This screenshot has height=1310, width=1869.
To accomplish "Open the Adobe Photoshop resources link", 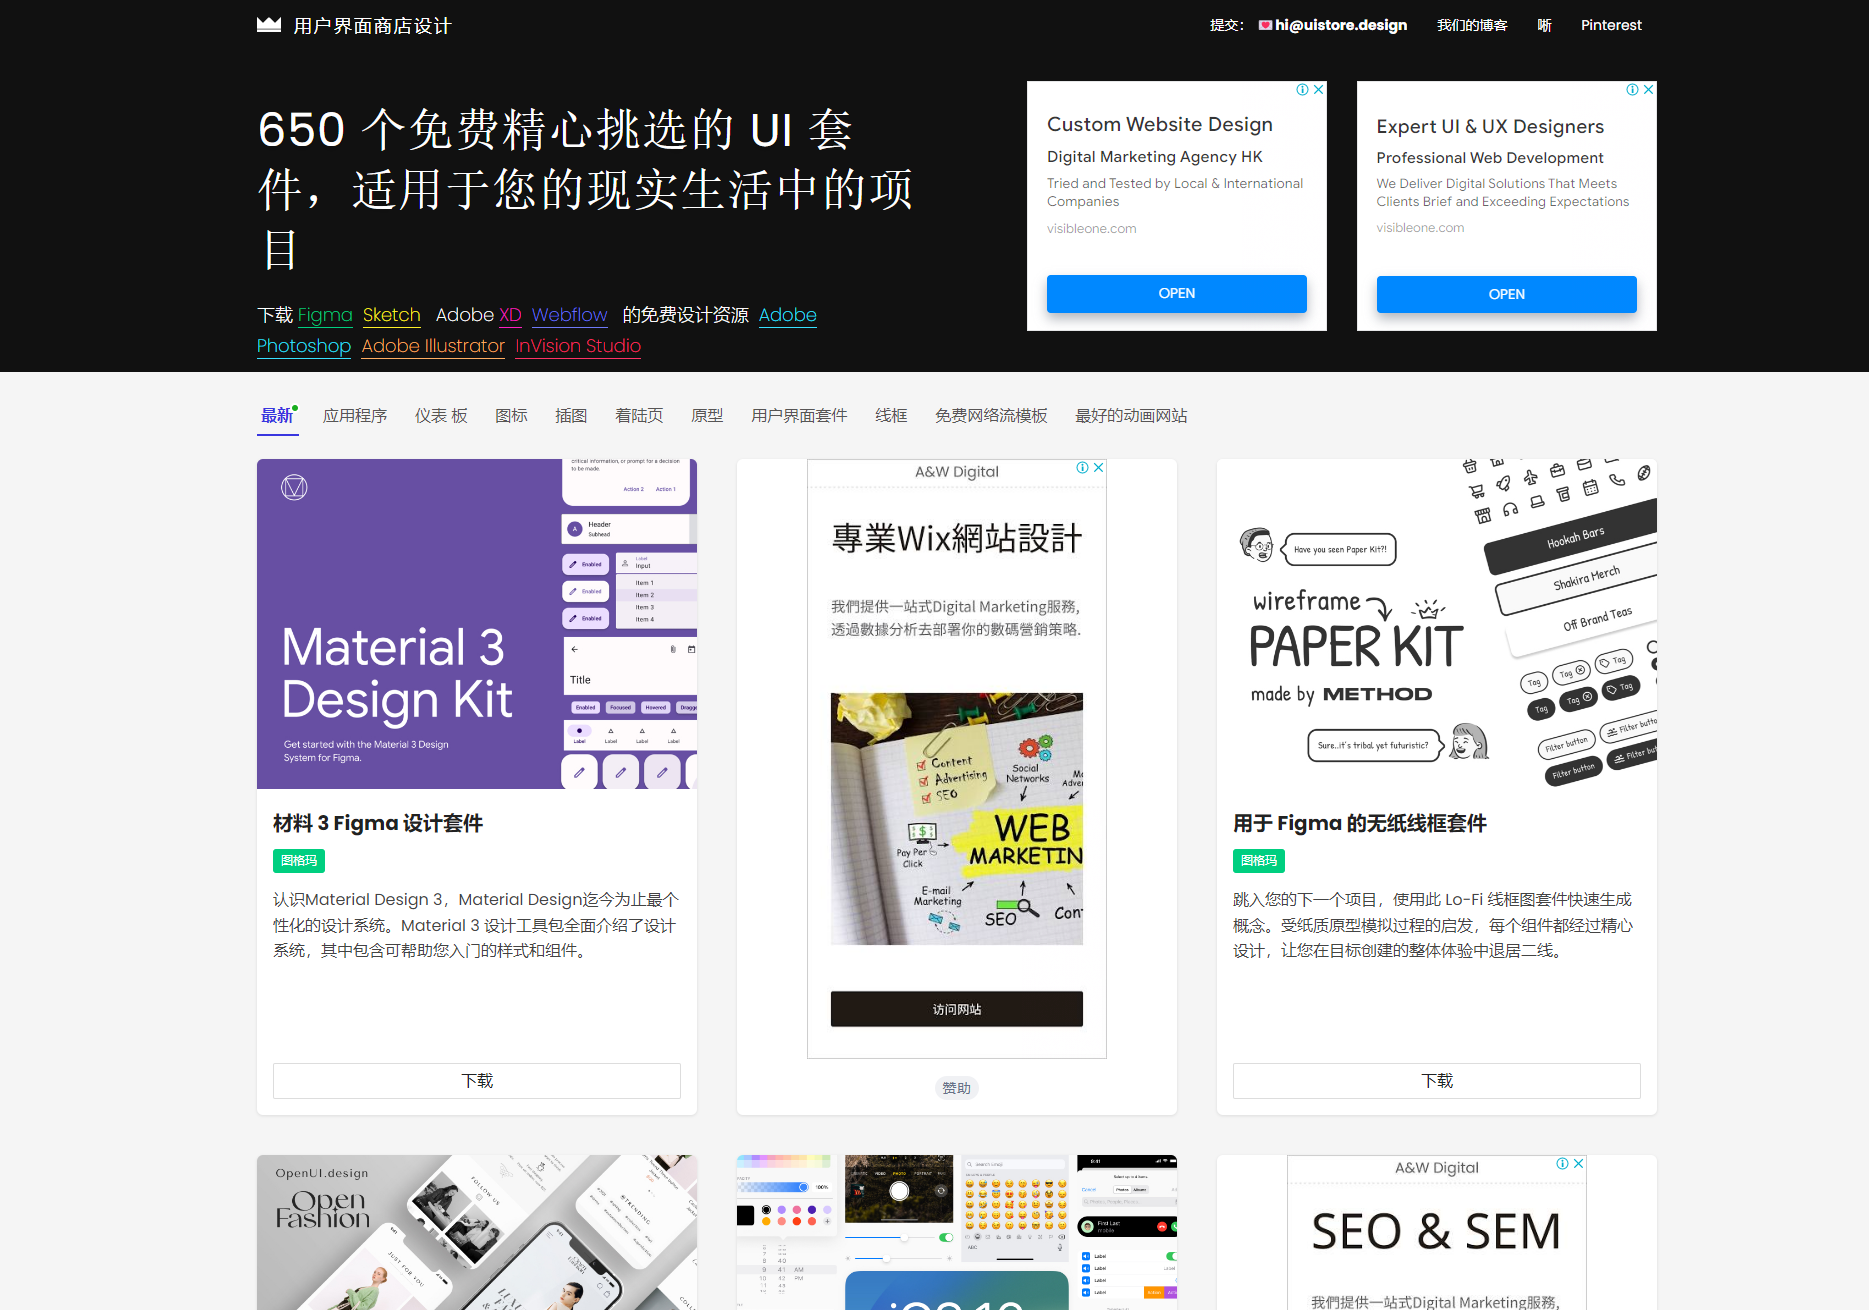I will pos(304,346).
